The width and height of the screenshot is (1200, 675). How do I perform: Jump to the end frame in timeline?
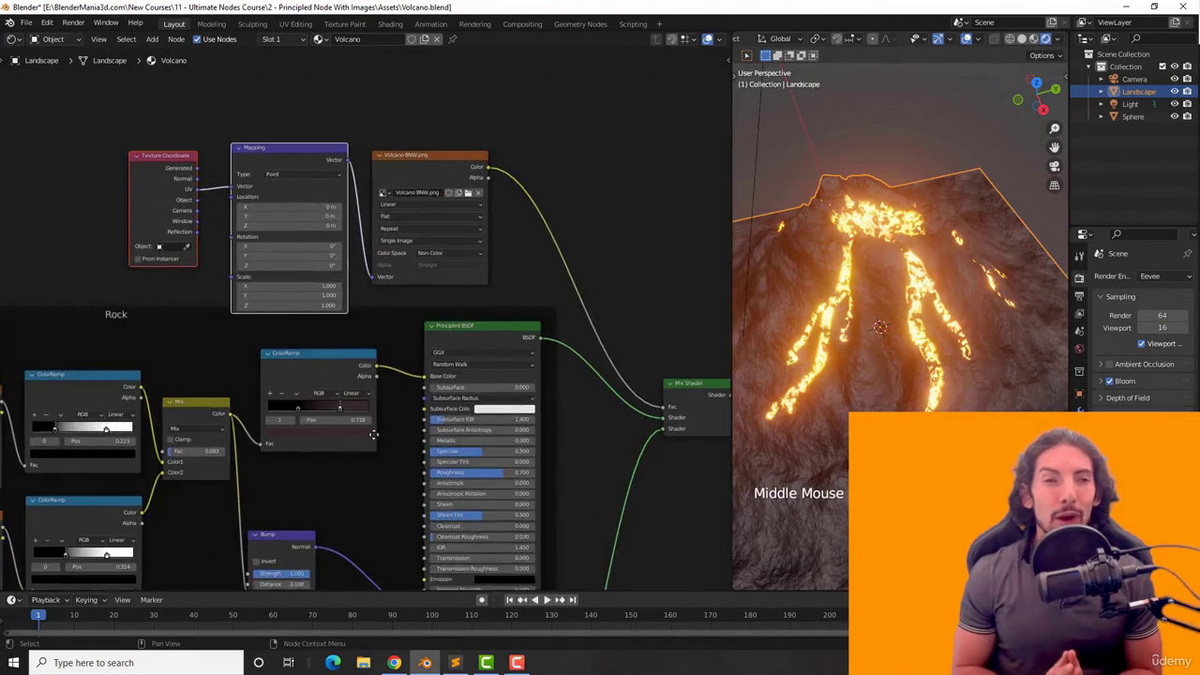573,600
